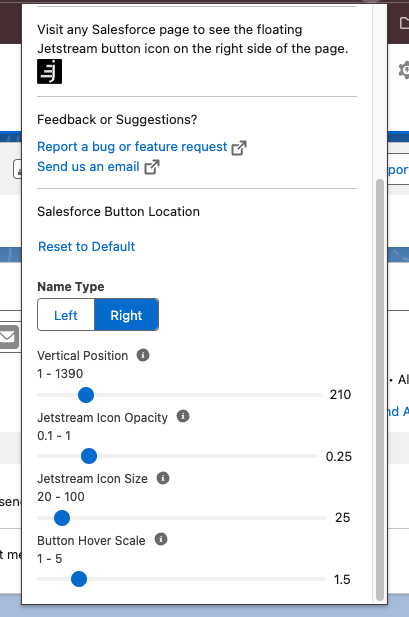Viewport: 409px width, 617px height.
Task: Show info for Jetstream Icon Opacity
Action: pos(183,416)
